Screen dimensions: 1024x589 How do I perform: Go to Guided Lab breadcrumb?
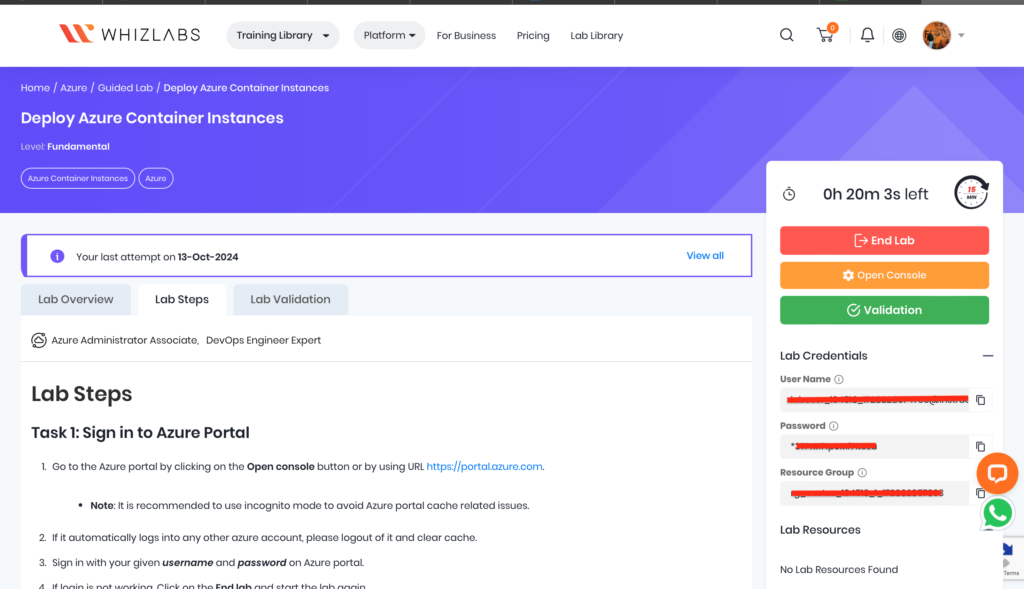[125, 88]
